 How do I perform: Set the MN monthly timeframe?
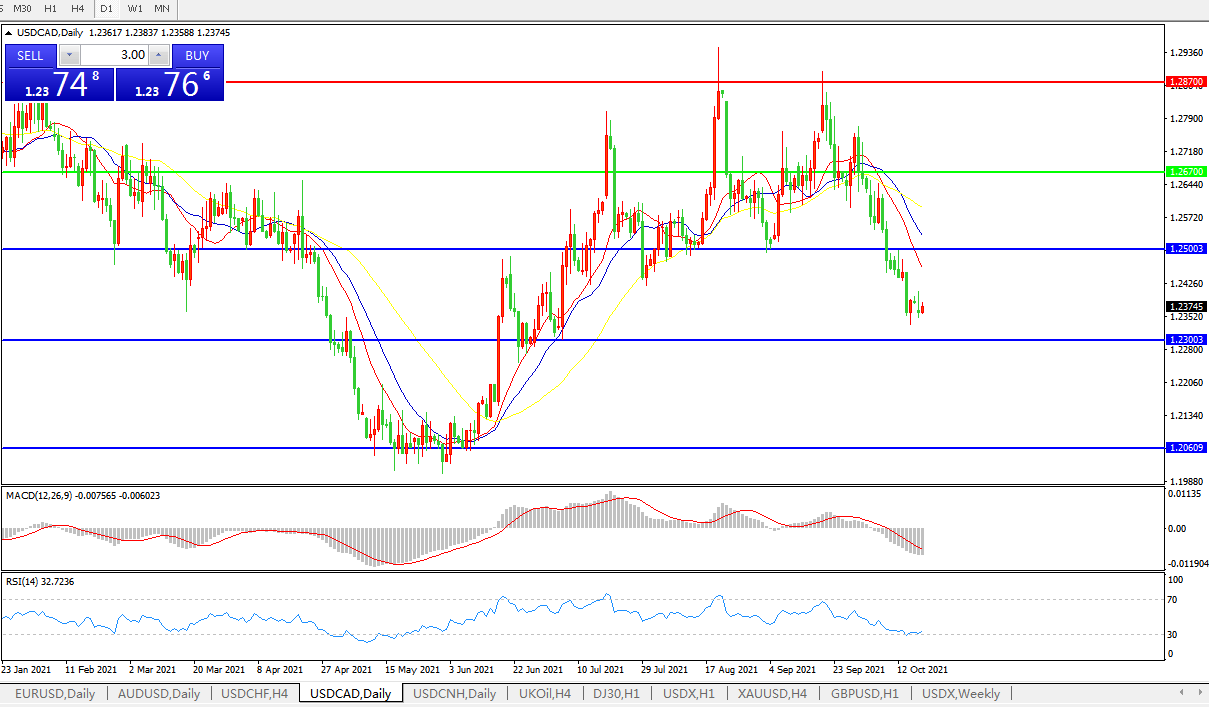click(161, 8)
